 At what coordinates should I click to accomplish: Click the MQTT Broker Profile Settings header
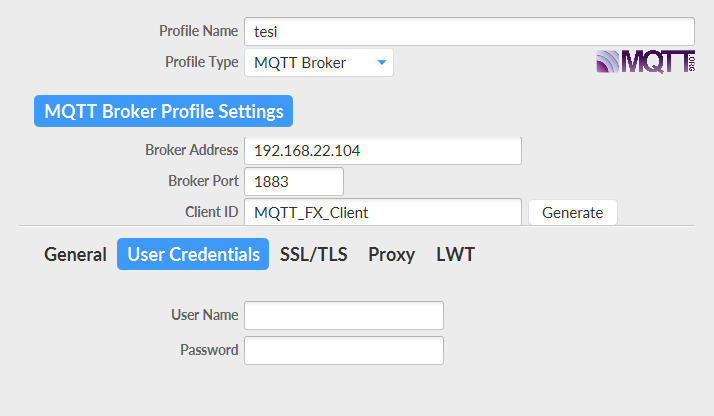tap(163, 111)
